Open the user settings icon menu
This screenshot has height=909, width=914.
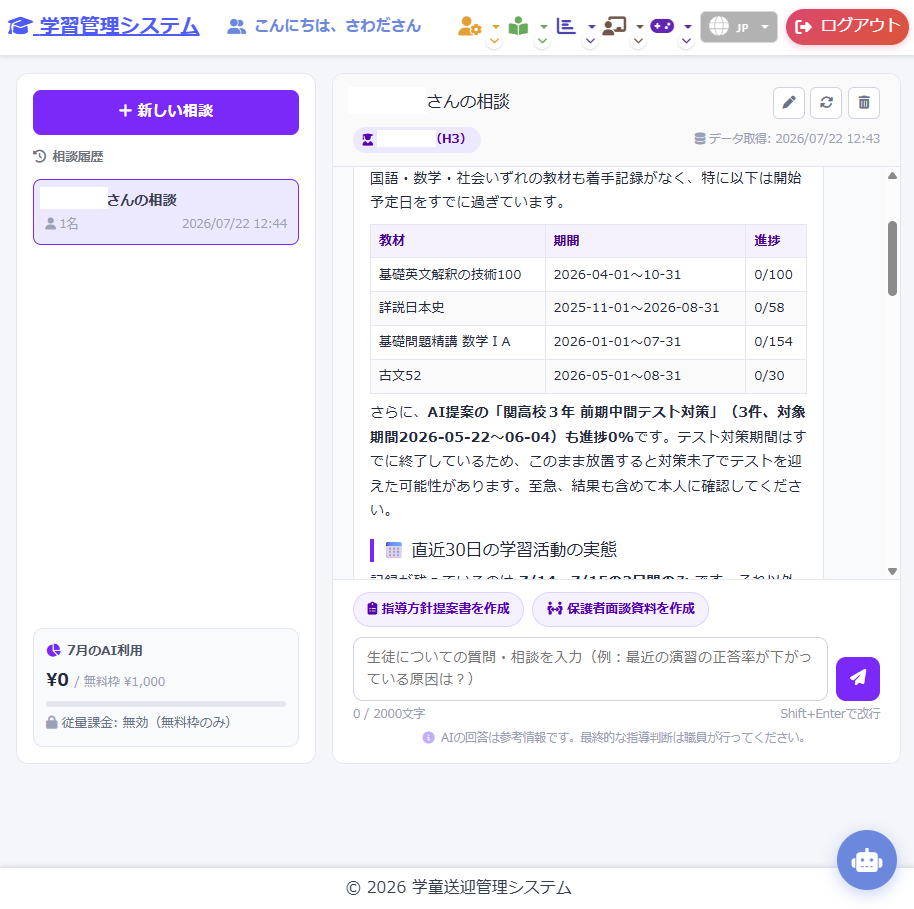(469, 26)
